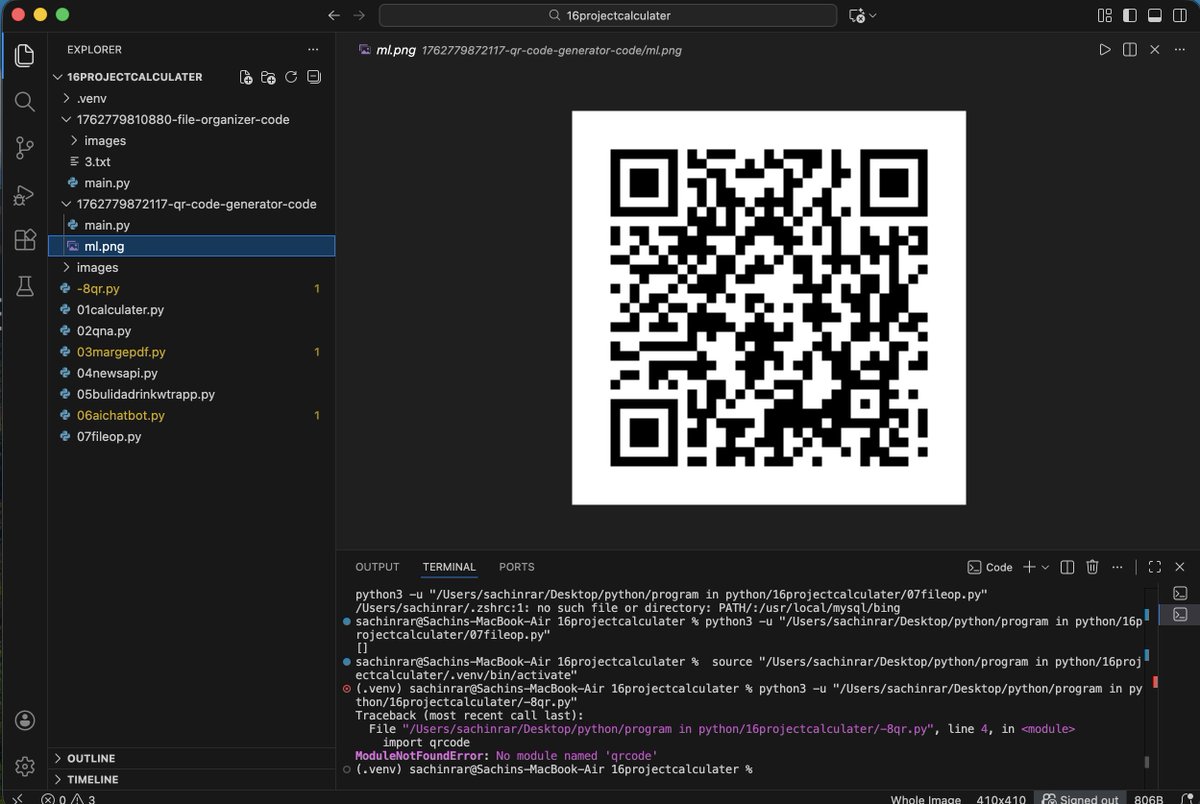Expand images inside file-organizer-code folder
Screen dimensions: 1200x804
click(75, 140)
